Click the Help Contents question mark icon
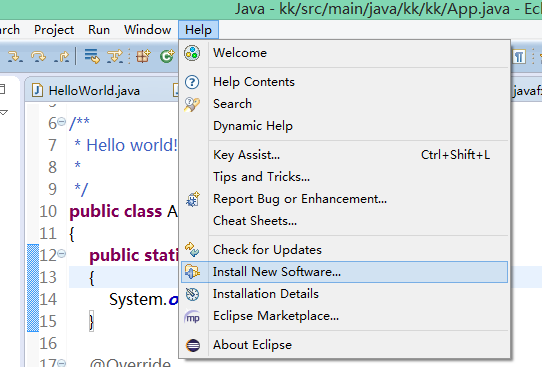The image size is (542, 367). 192,82
